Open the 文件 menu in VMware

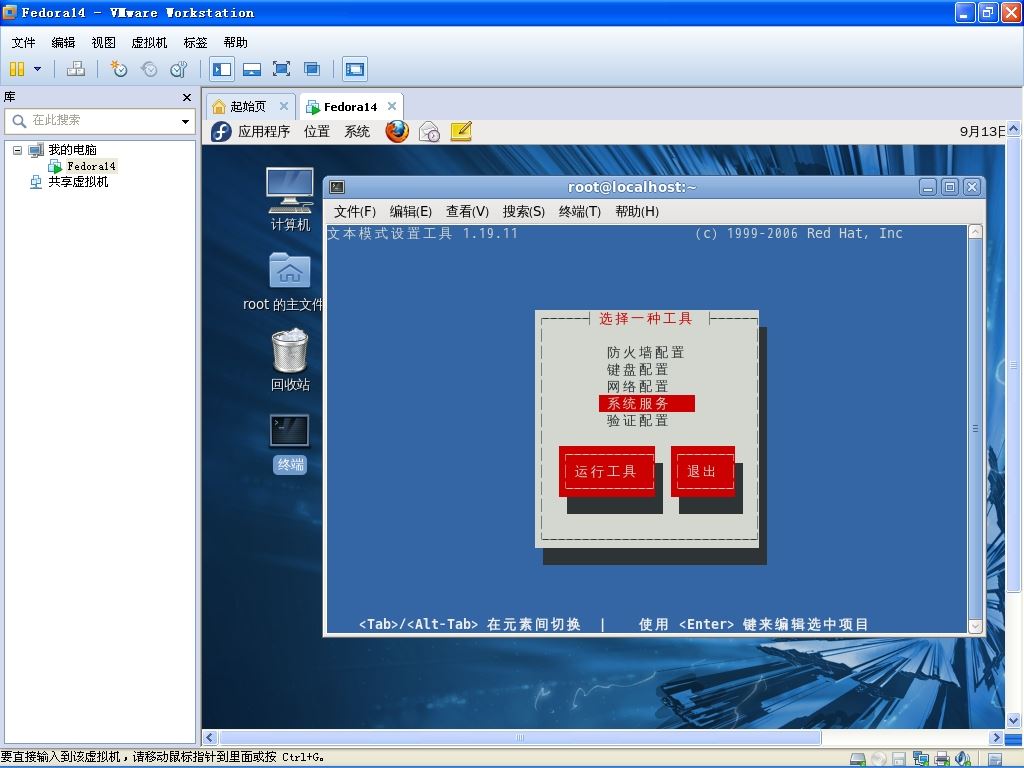(23, 42)
